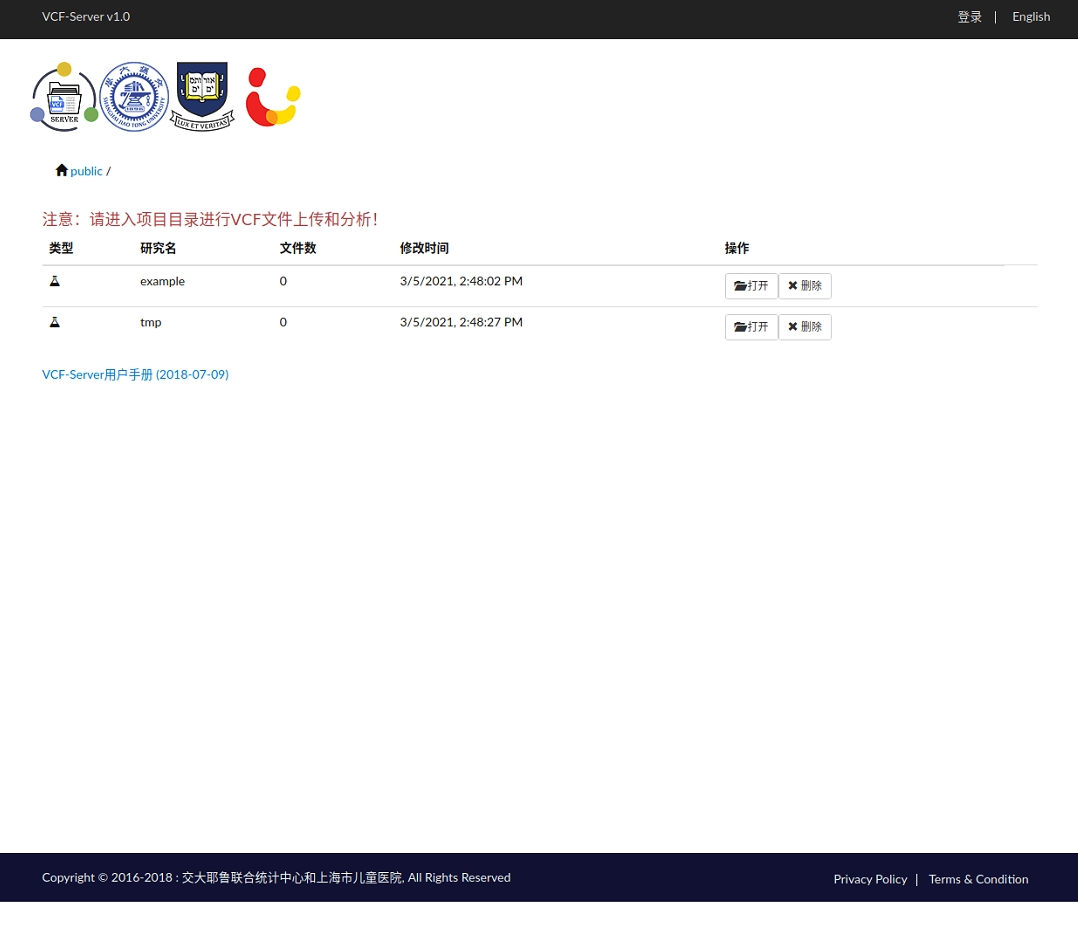Open the example project with its 打开 button
The height and width of the screenshot is (939, 1078).
point(751,285)
